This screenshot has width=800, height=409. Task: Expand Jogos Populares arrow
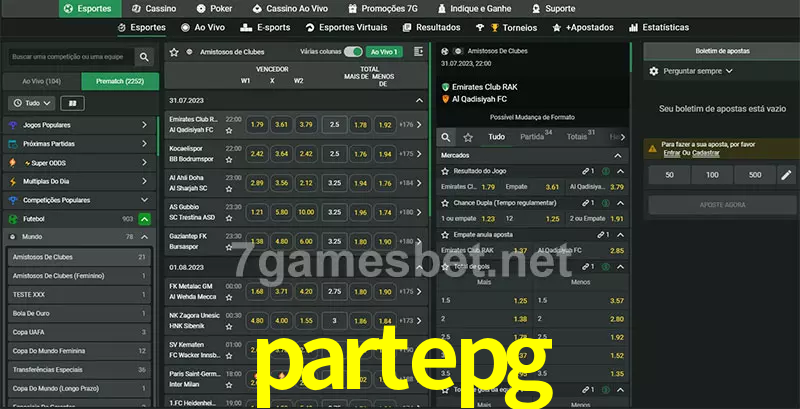pos(144,125)
